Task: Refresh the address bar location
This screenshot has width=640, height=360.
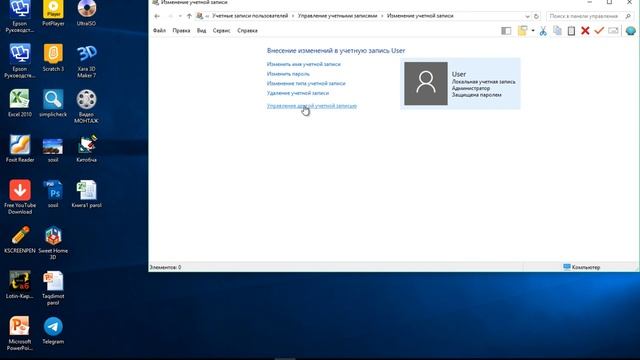Action: click(x=536, y=16)
